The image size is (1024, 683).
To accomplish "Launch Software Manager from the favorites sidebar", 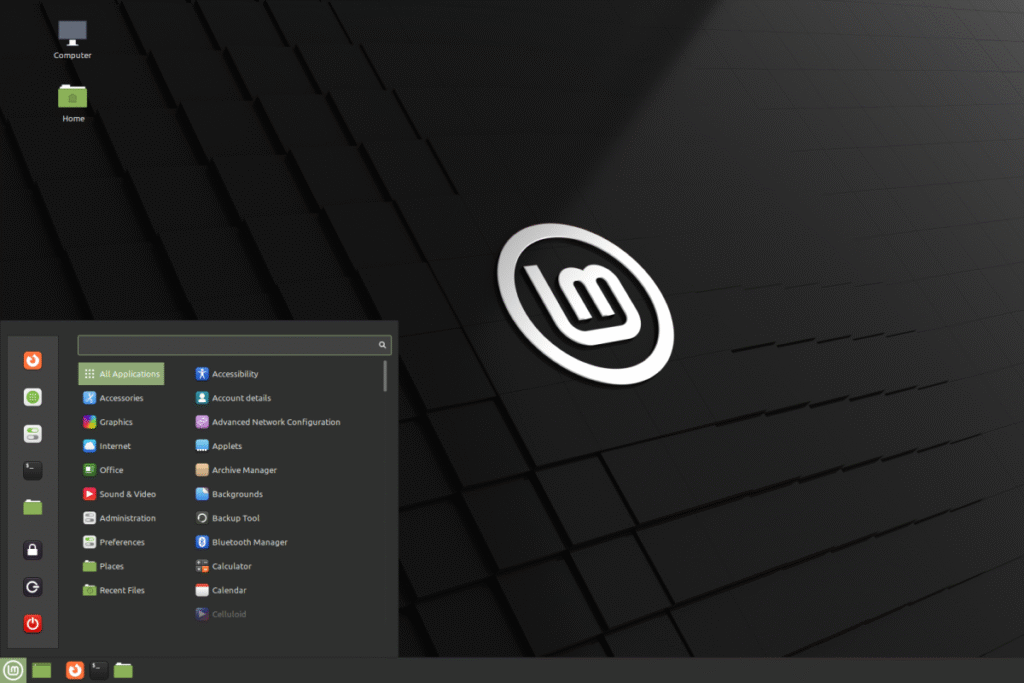I will [x=33, y=397].
